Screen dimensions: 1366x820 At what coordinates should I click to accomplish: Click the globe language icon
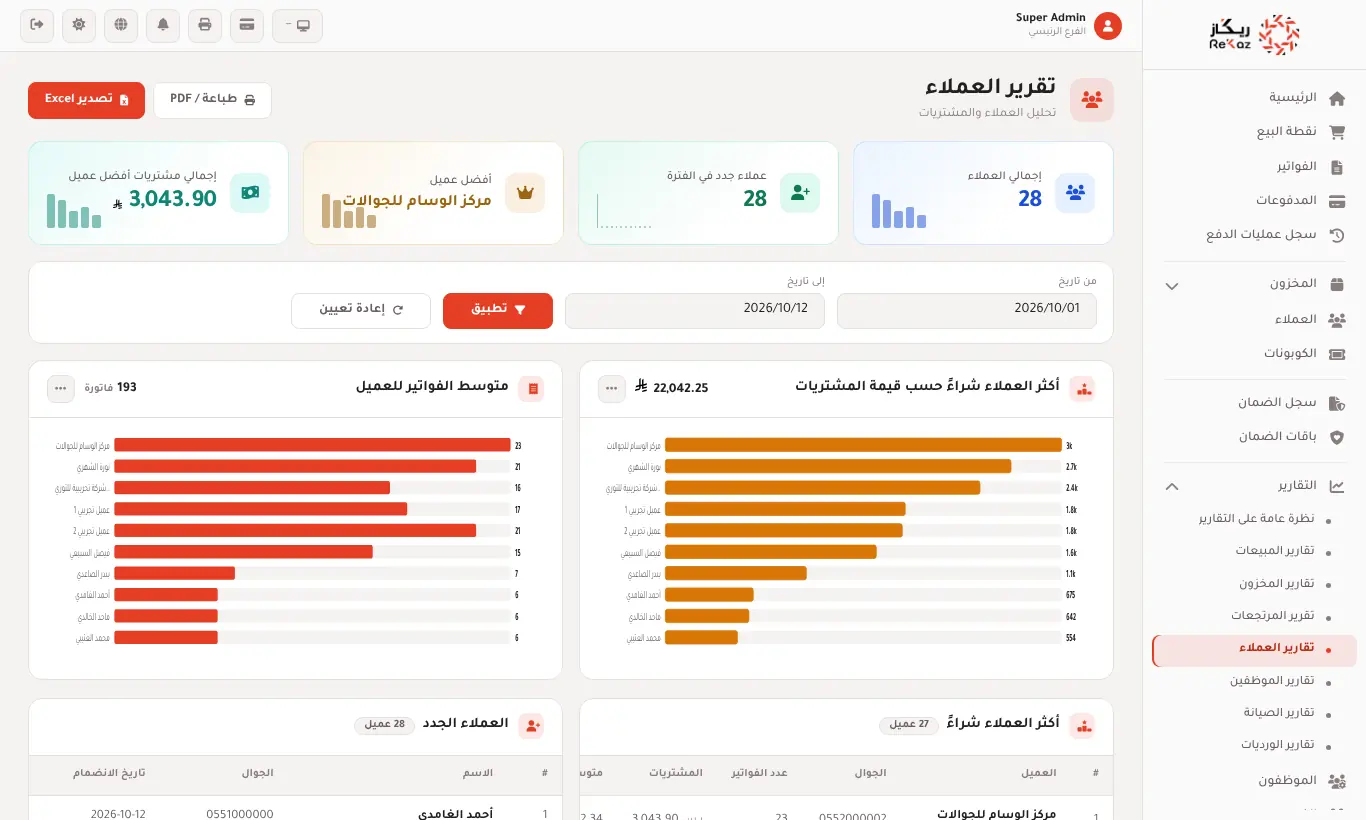pyautogui.click(x=121, y=25)
